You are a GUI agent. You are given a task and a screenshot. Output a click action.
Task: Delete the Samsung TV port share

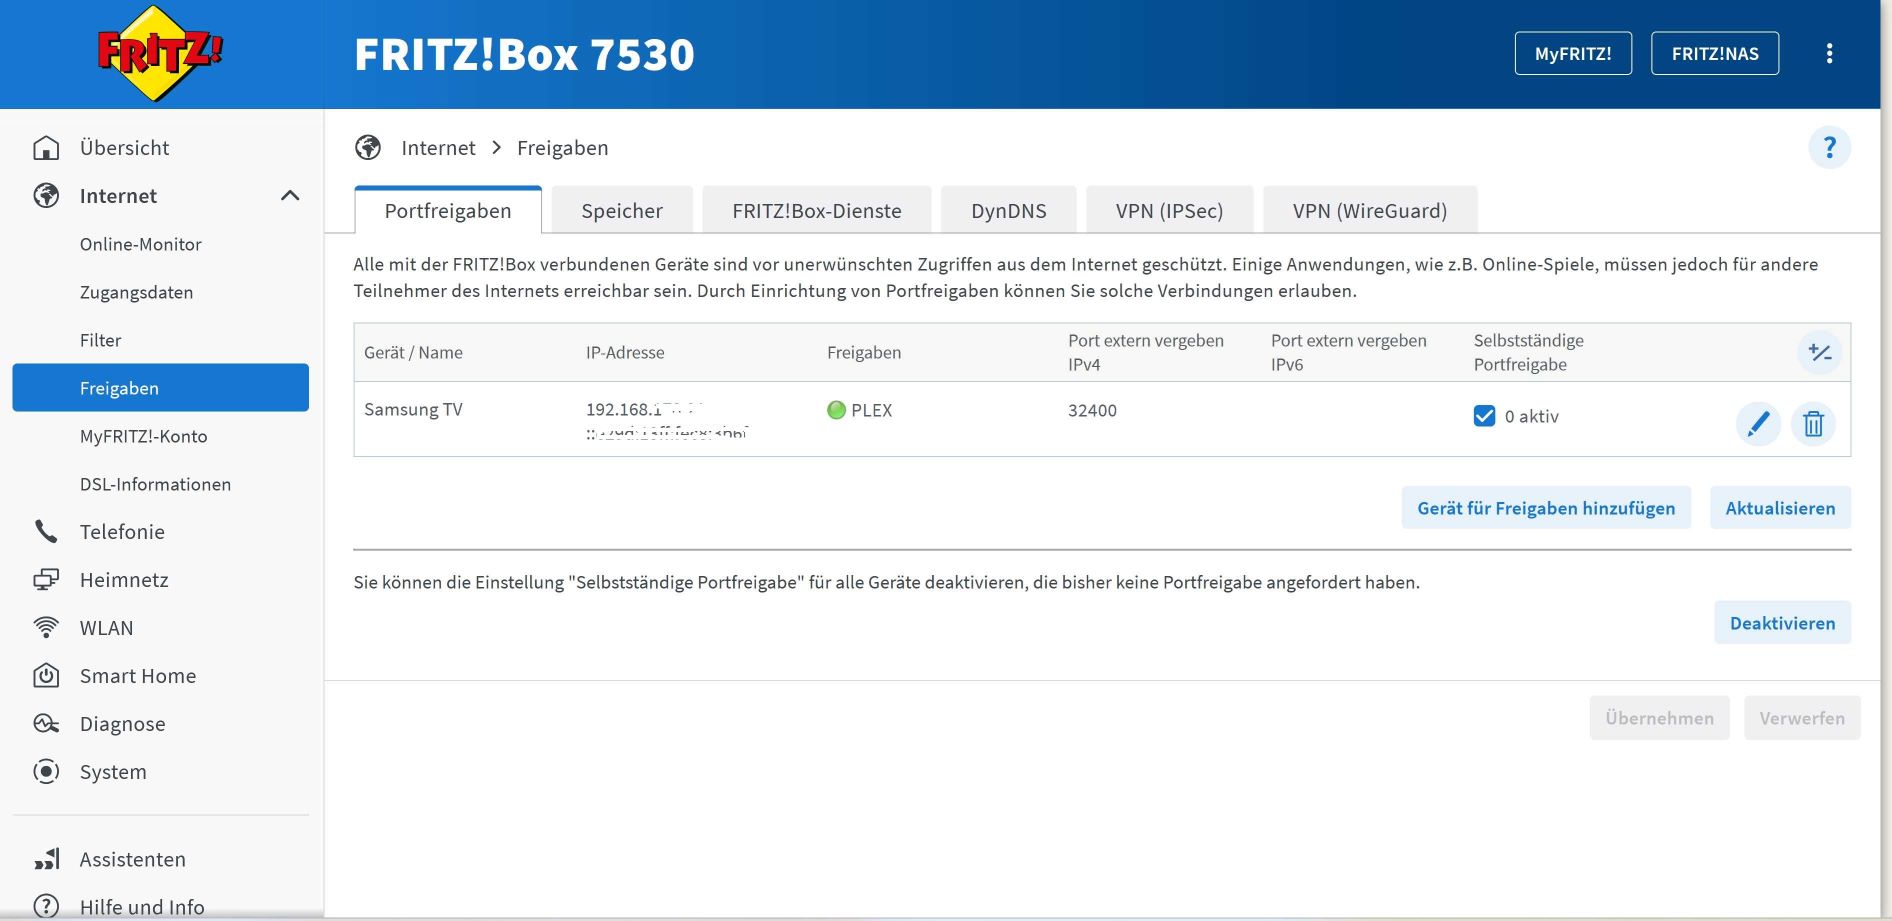pos(1813,424)
